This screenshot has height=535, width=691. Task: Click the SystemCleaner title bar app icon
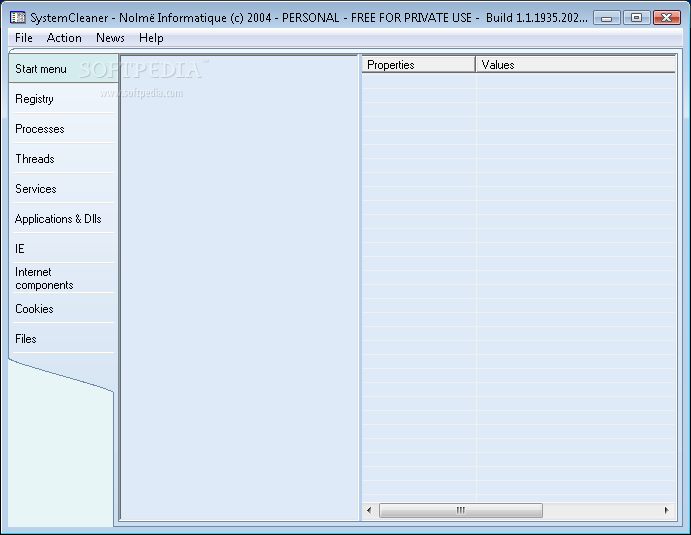(x=18, y=18)
